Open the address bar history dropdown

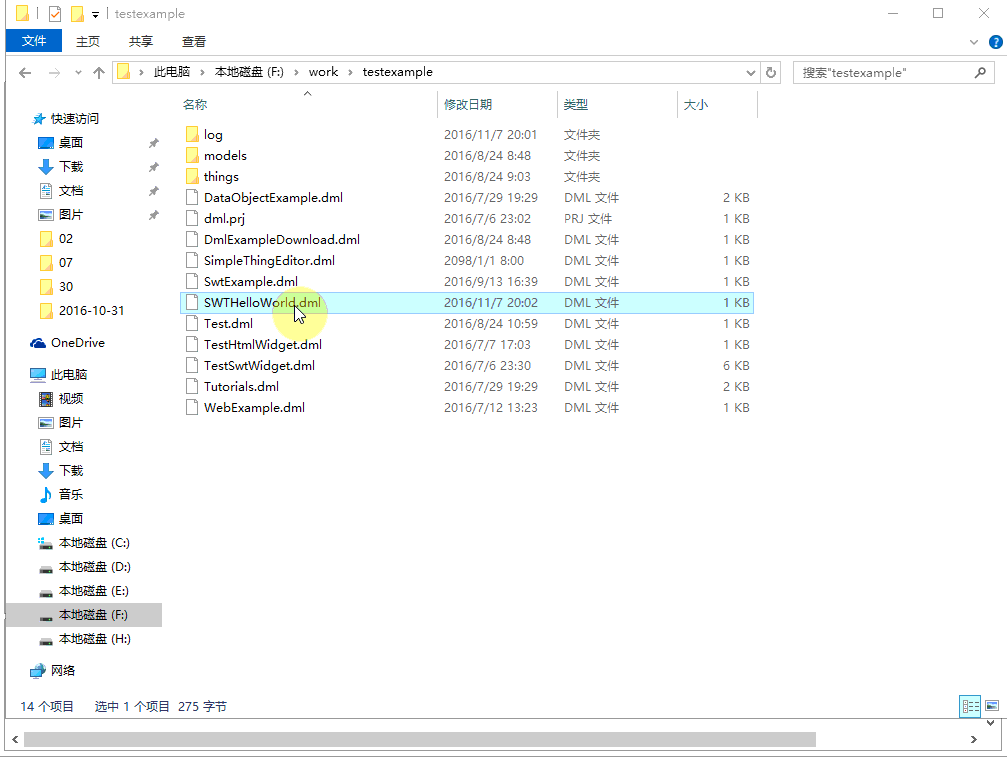tap(751, 73)
